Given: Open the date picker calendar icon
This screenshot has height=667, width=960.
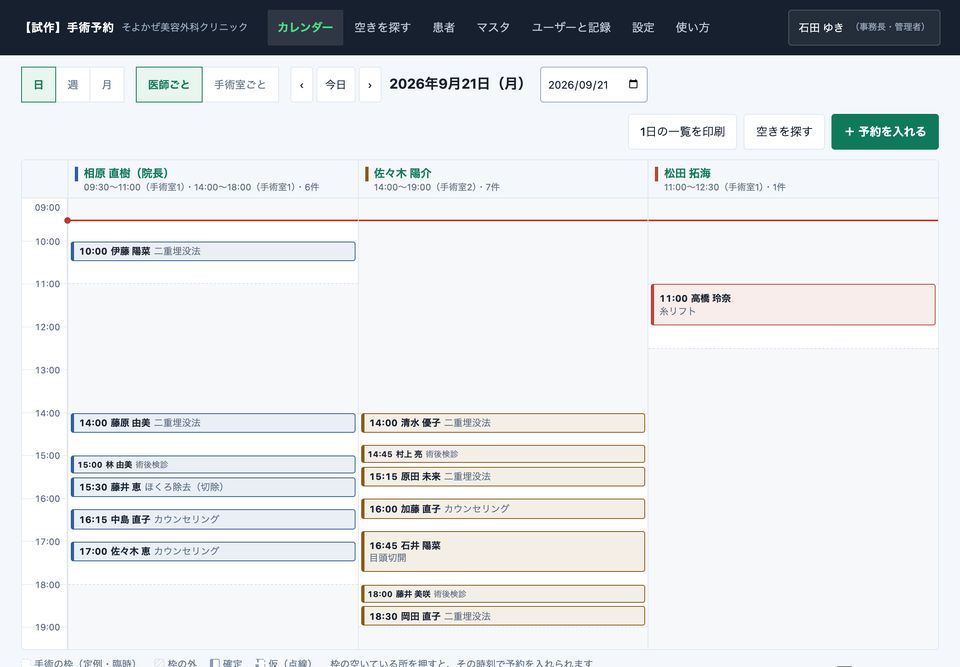Looking at the screenshot, I should tap(633, 85).
